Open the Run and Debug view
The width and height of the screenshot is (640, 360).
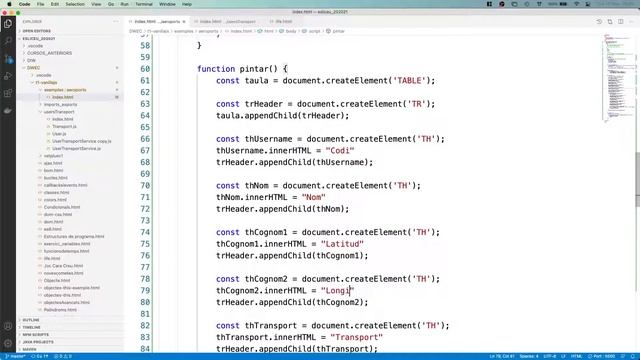point(8,76)
